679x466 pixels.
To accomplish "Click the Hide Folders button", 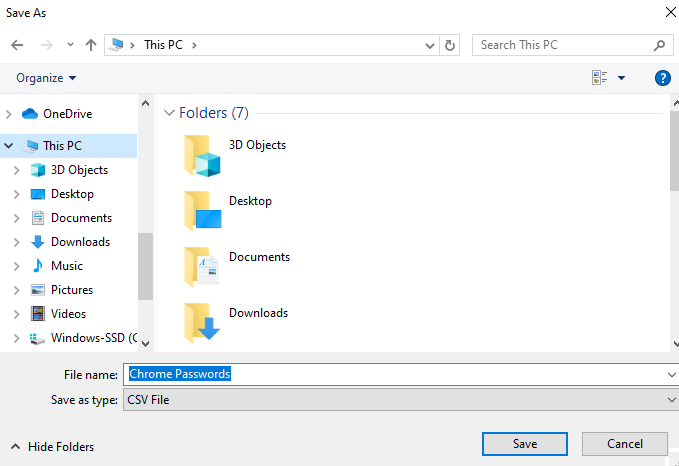I will click(52, 447).
